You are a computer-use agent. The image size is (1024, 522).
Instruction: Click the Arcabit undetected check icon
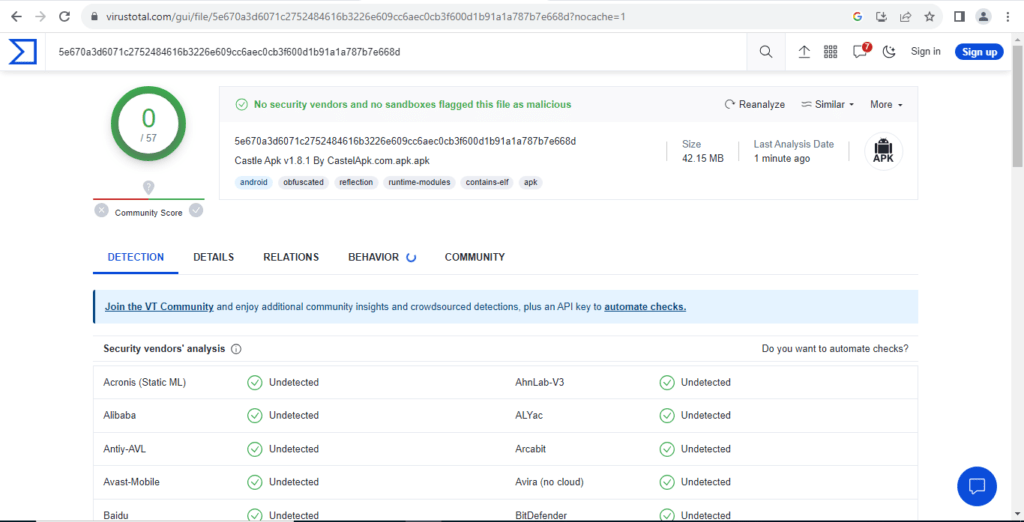point(667,449)
